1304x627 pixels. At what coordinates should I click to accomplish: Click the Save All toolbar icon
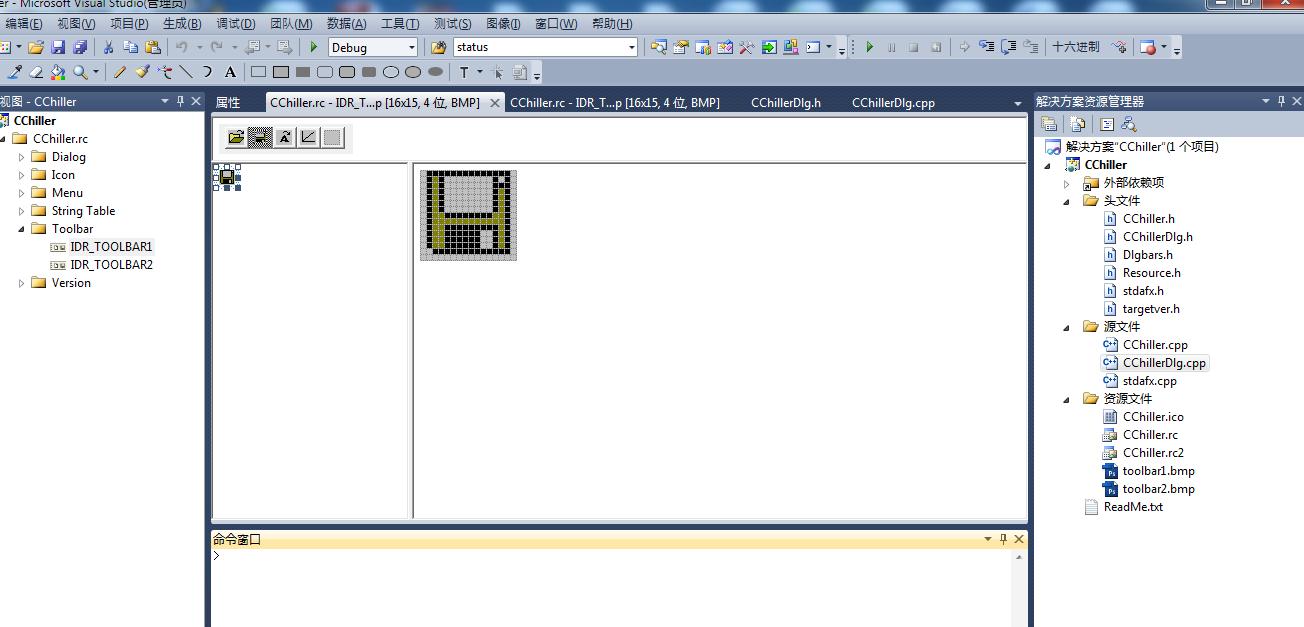tap(80, 47)
